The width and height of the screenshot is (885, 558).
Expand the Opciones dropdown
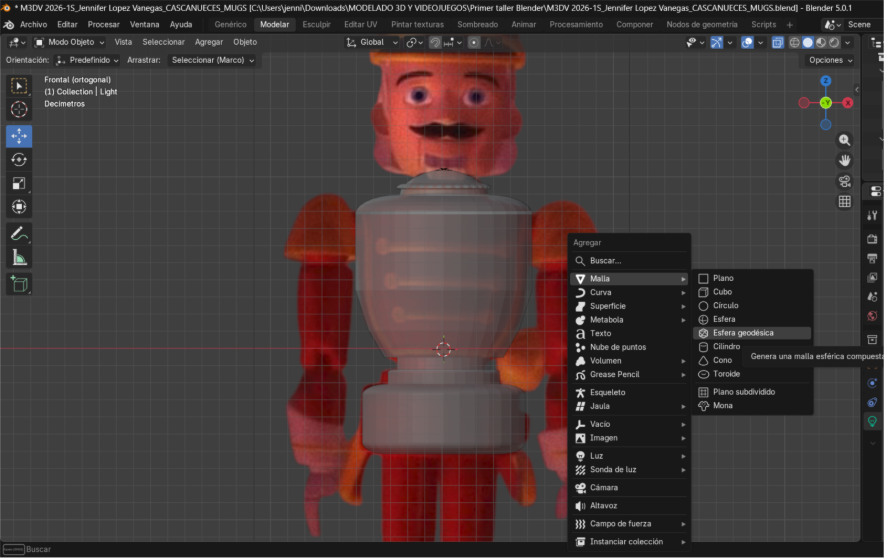(830, 60)
